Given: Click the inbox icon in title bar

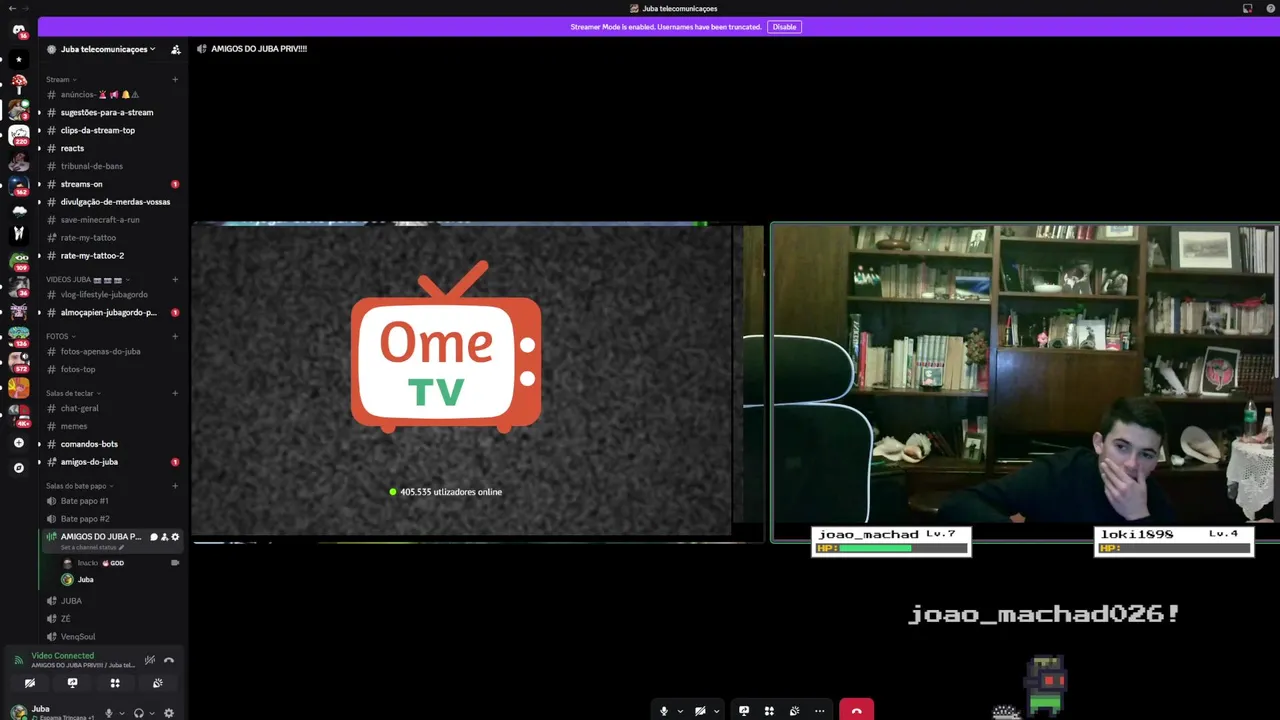Looking at the screenshot, I should (x=1247, y=8).
